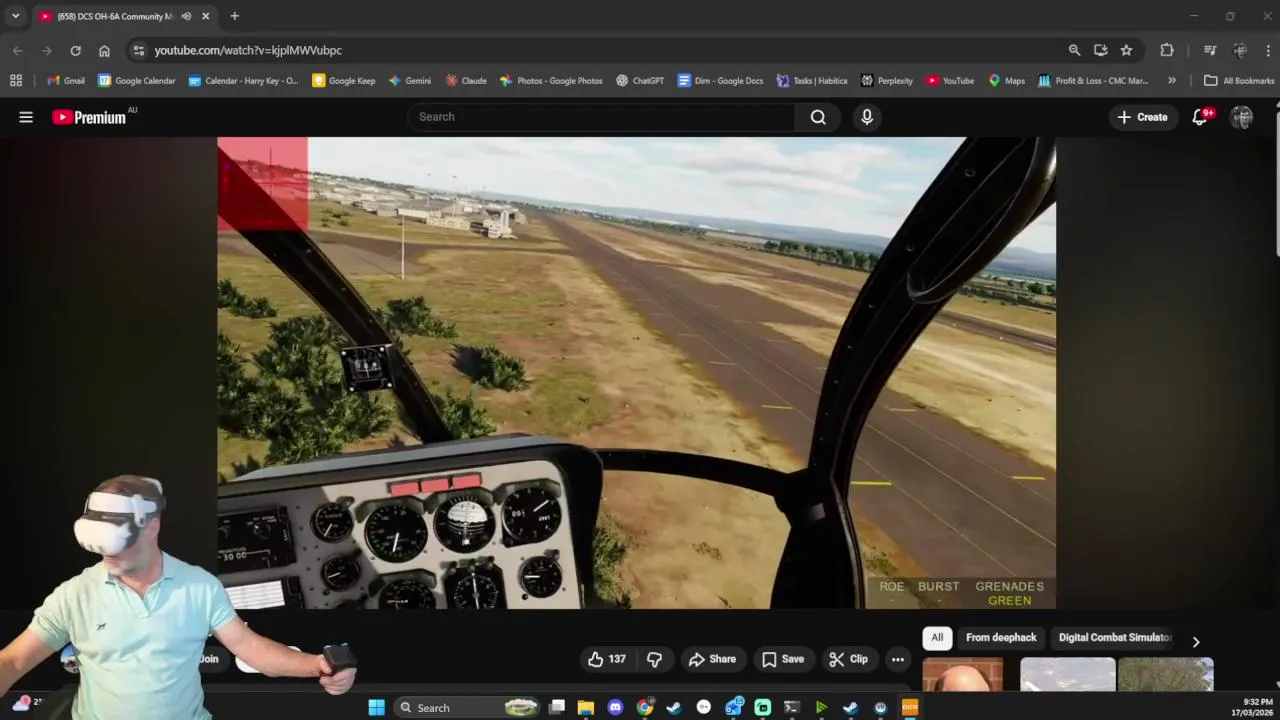This screenshot has height=720, width=1280.
Task: Open File Explorer from the taskbar
Action: [x=586, y=707]
